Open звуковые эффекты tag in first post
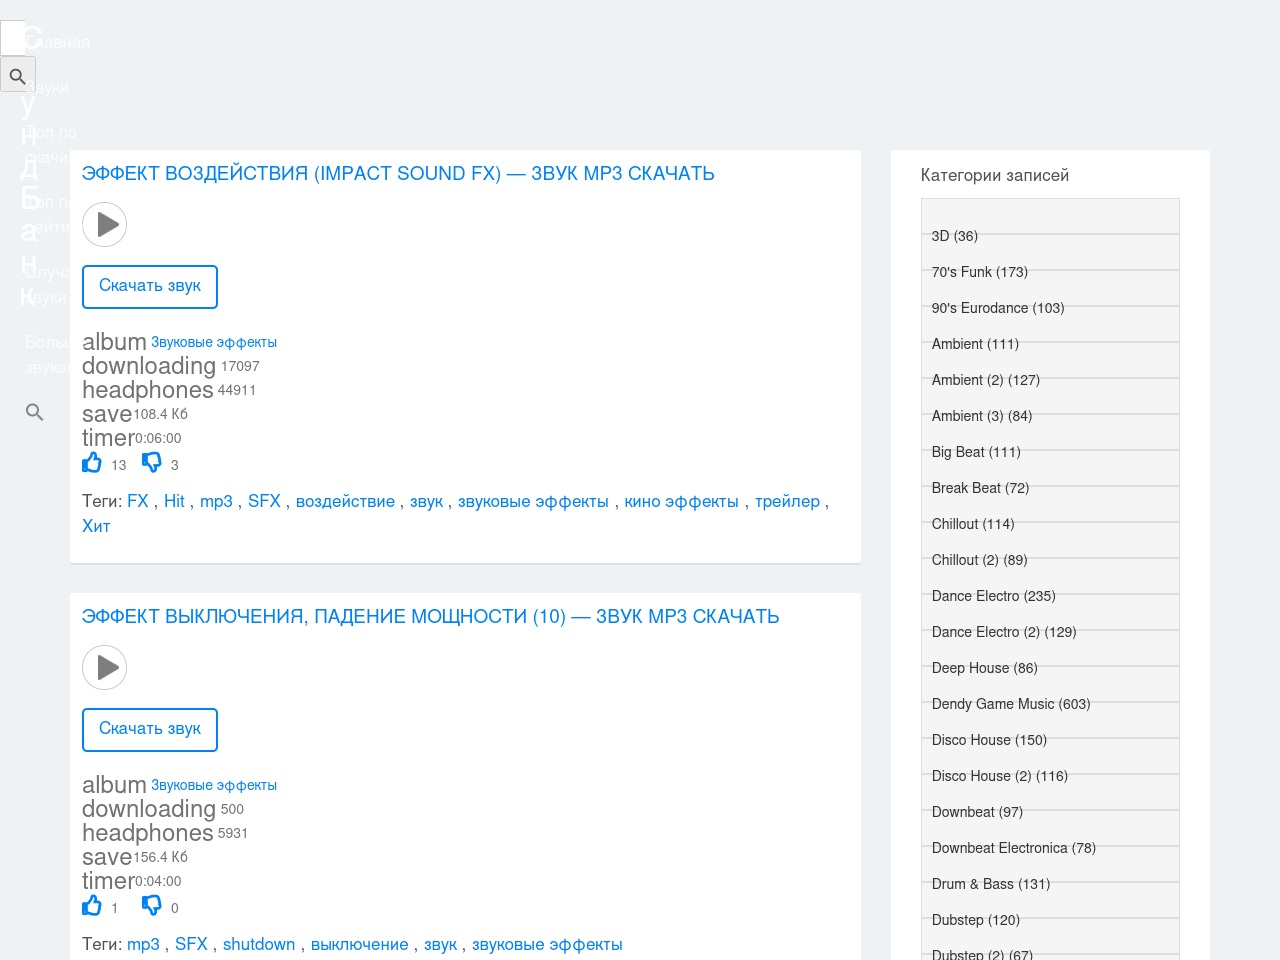Screen dimensions: 1280x960 pyautogui.click(x=533, y=501)
